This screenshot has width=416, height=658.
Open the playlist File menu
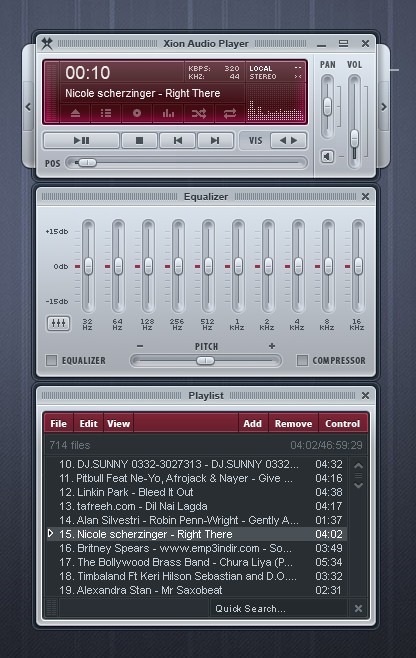tap(58, 423)
